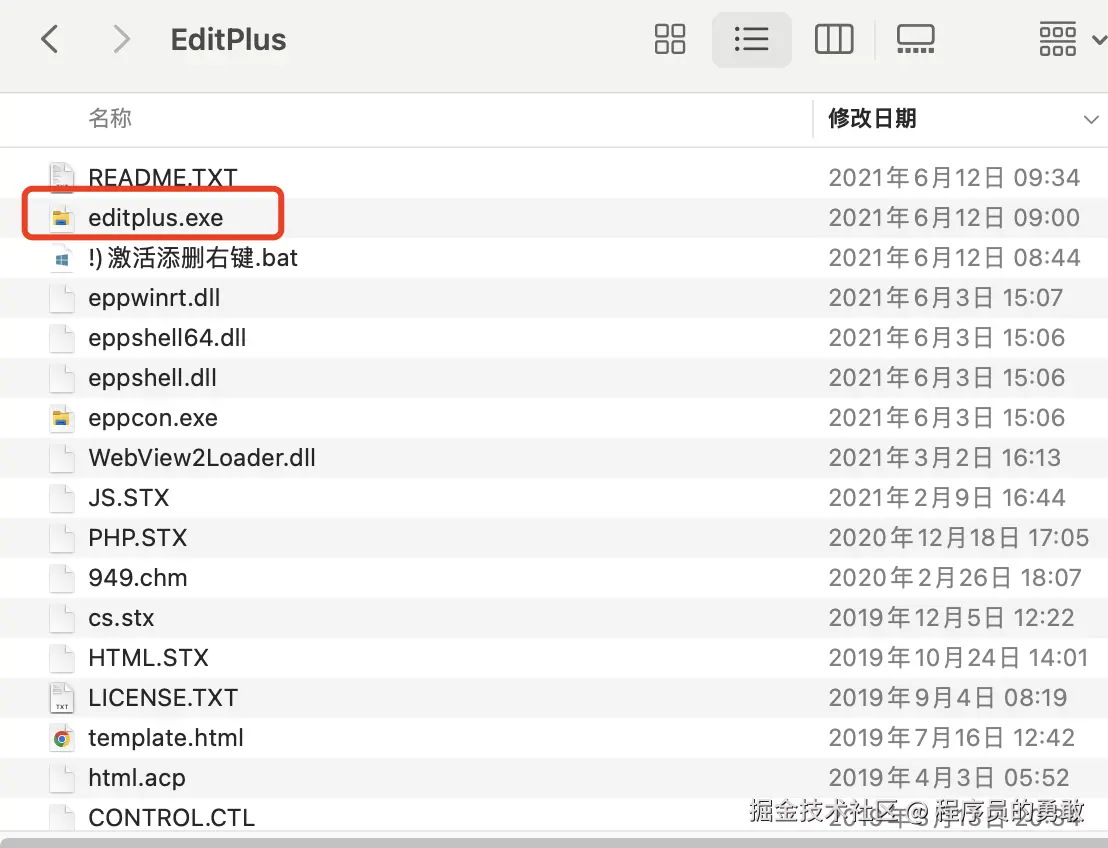
Task: Click the 949.chm file icon
Action: point(62,578)
